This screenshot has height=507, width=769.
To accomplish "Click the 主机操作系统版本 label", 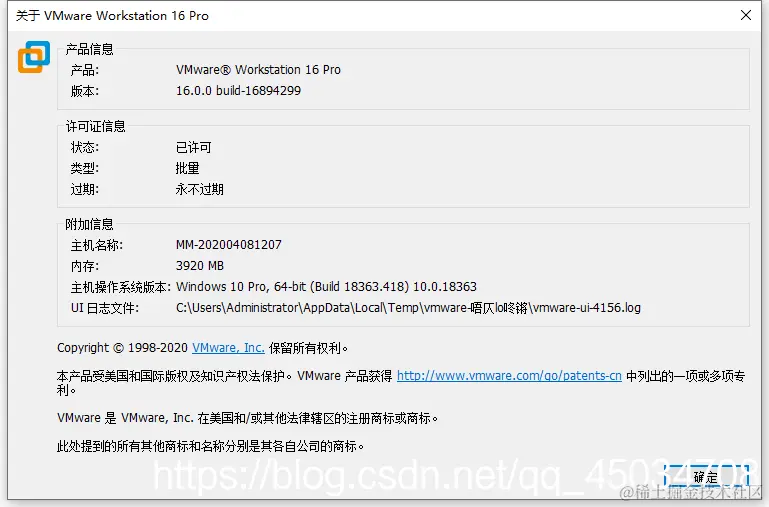I will coord(121,287).
